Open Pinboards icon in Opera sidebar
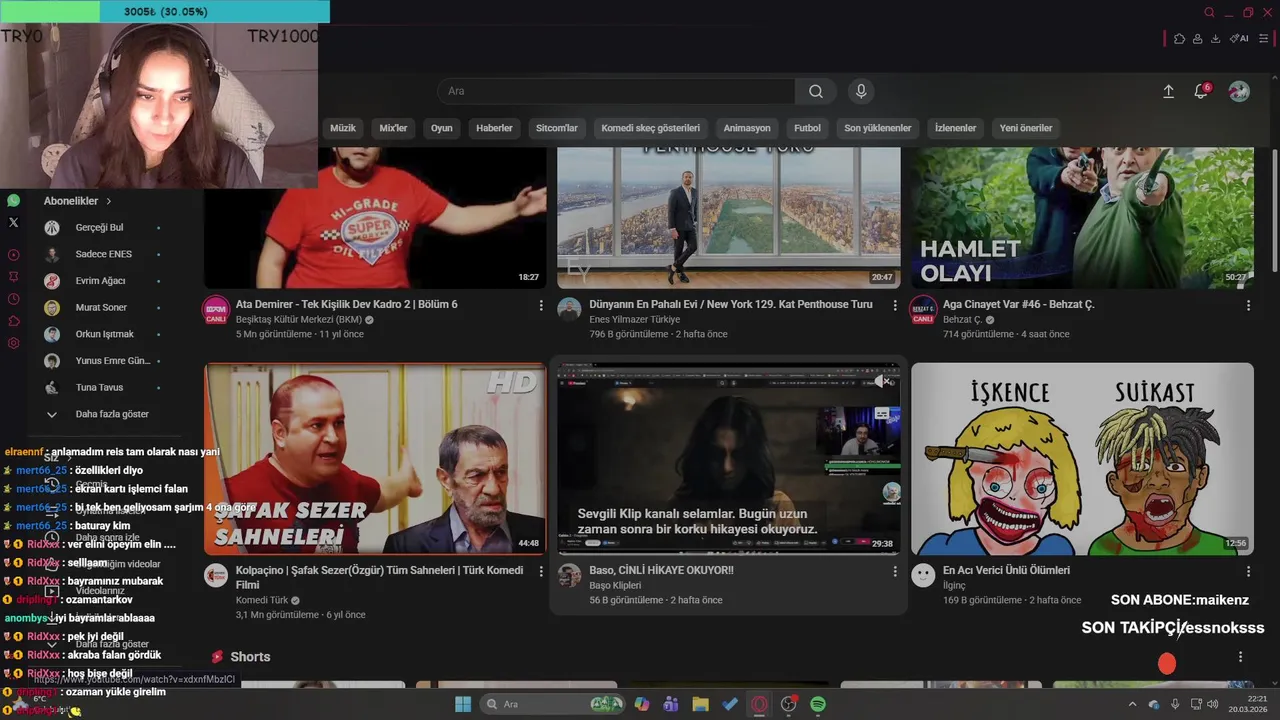Image resolution: width=1280 pixels, height=720 pixels. pyautogui.click(x=13, y=276)
